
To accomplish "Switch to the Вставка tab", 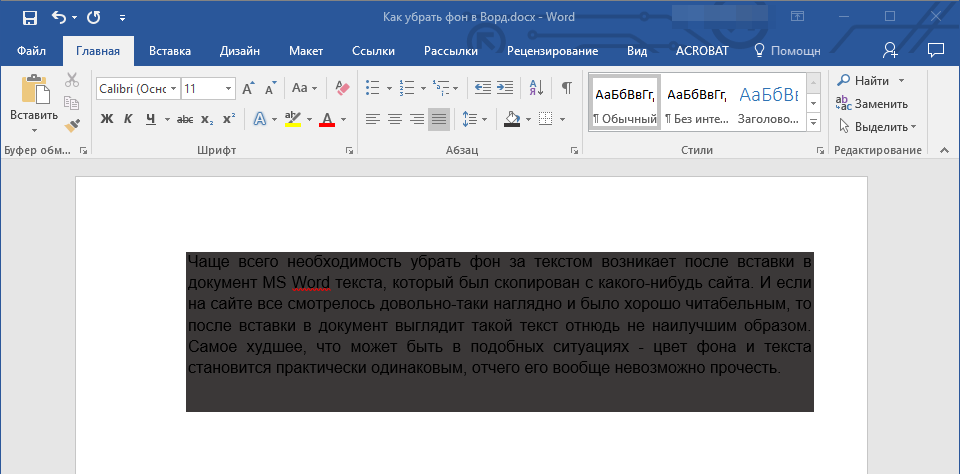I will click(x=170, y=50).
